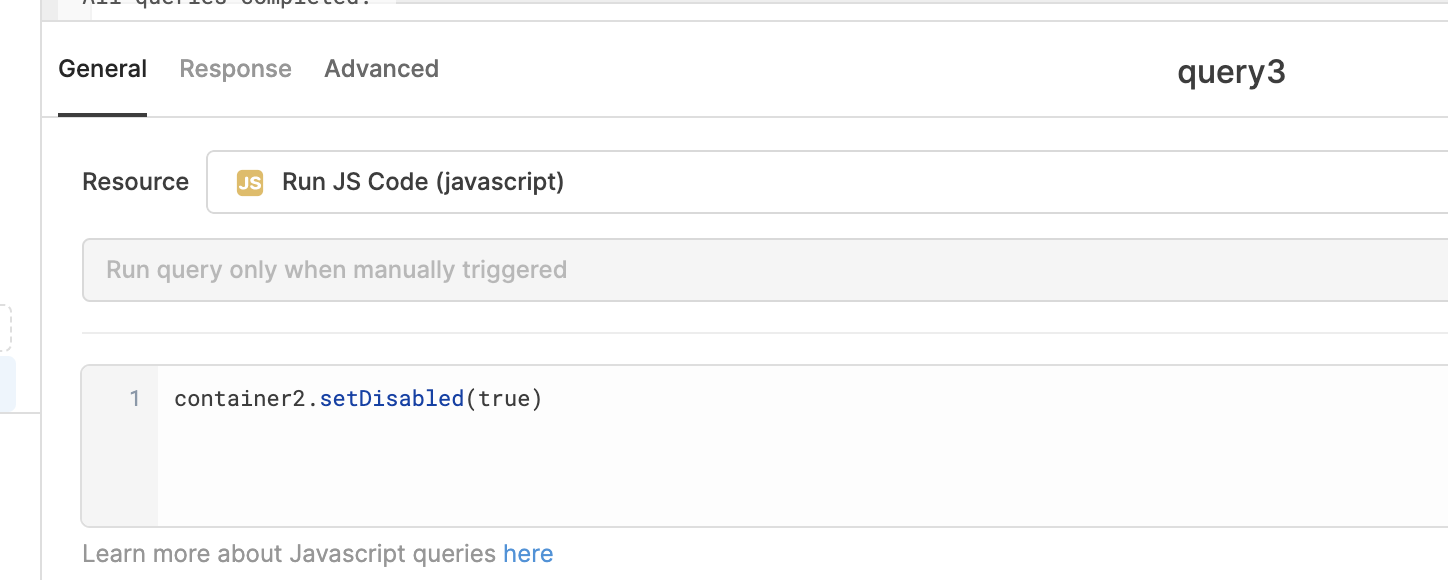The image size is (1448, 580).
Task: Click the closing parenthesis at the end of the code
Action: 536,399
